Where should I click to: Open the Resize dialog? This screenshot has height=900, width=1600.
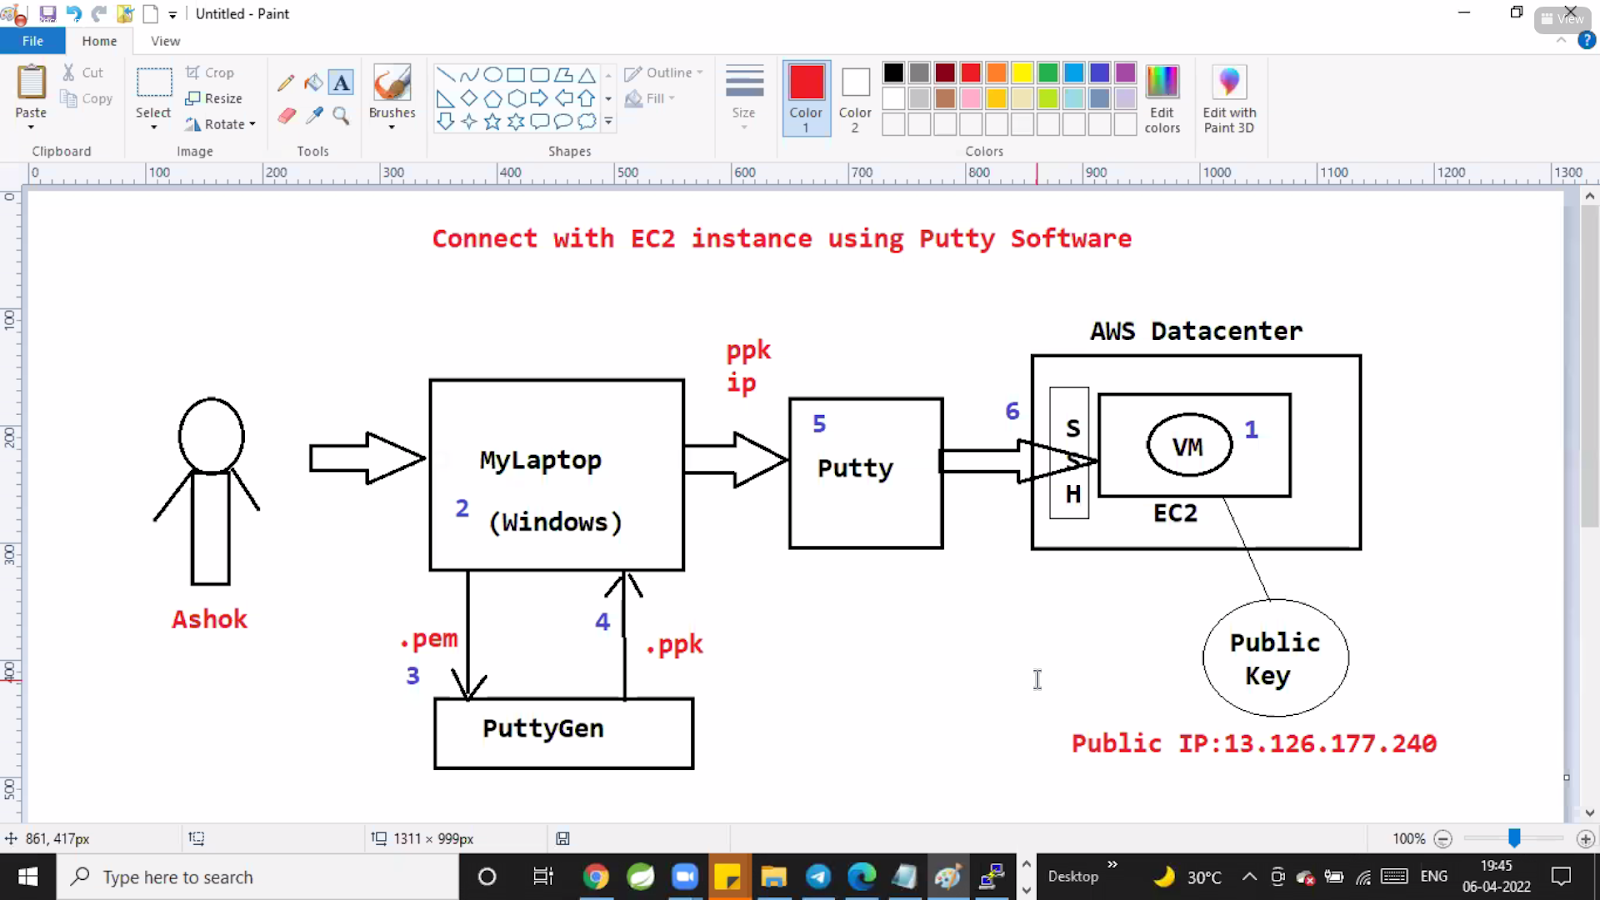[x=214, y=99]
